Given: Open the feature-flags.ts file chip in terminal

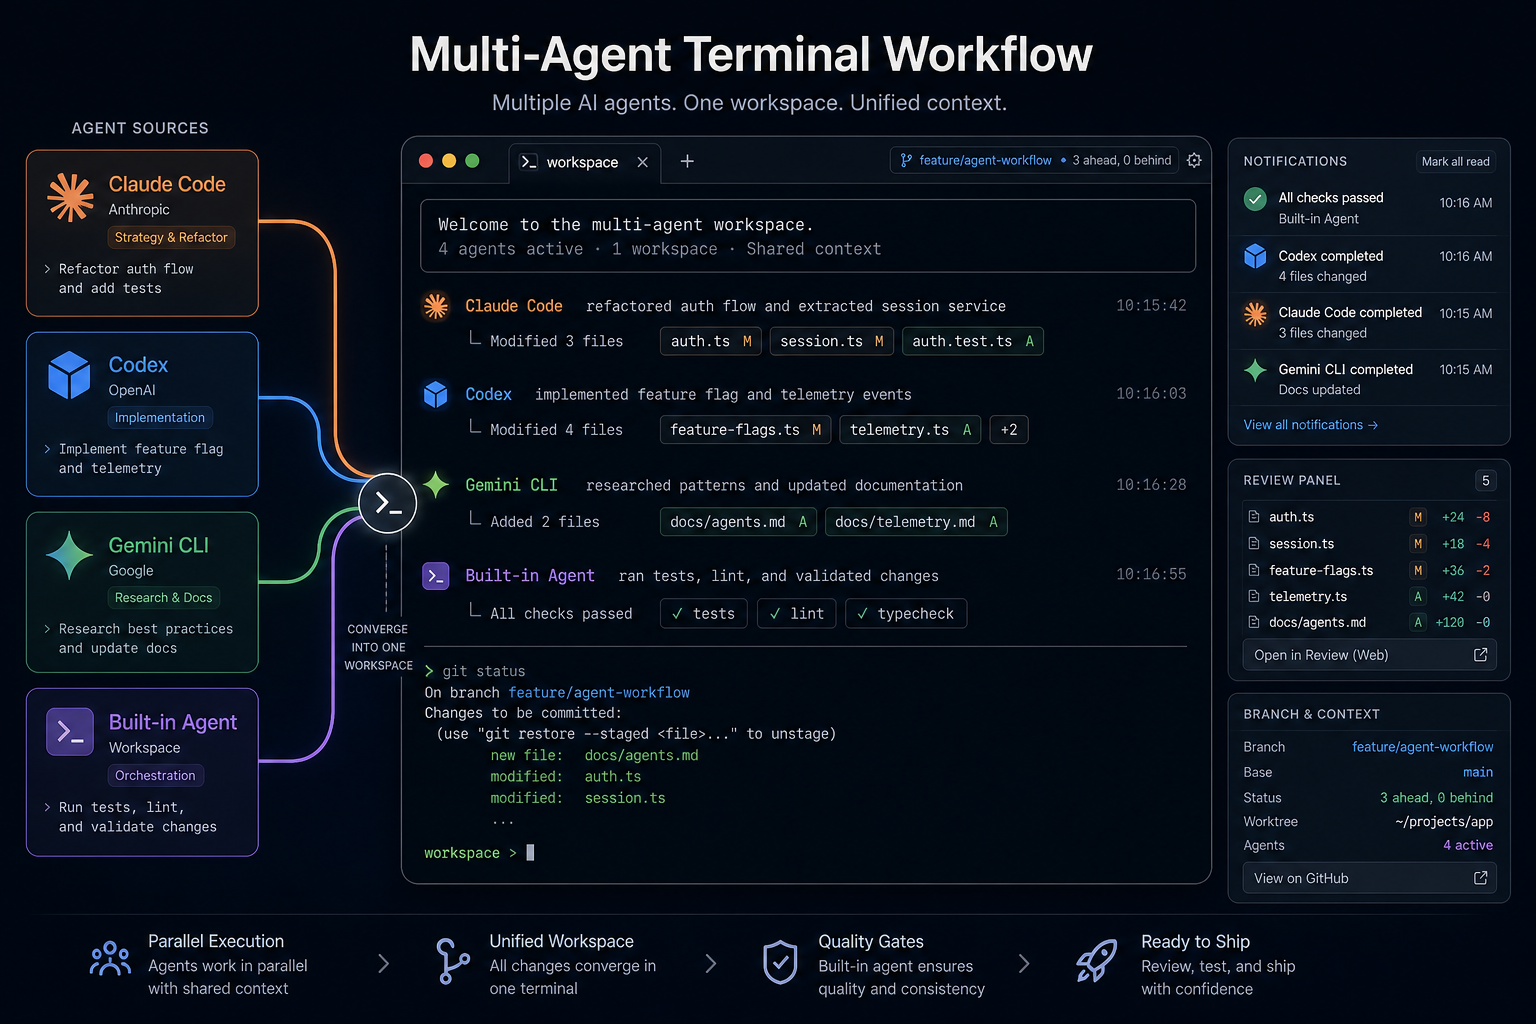Looking at the screenshot, I should 745,430.
